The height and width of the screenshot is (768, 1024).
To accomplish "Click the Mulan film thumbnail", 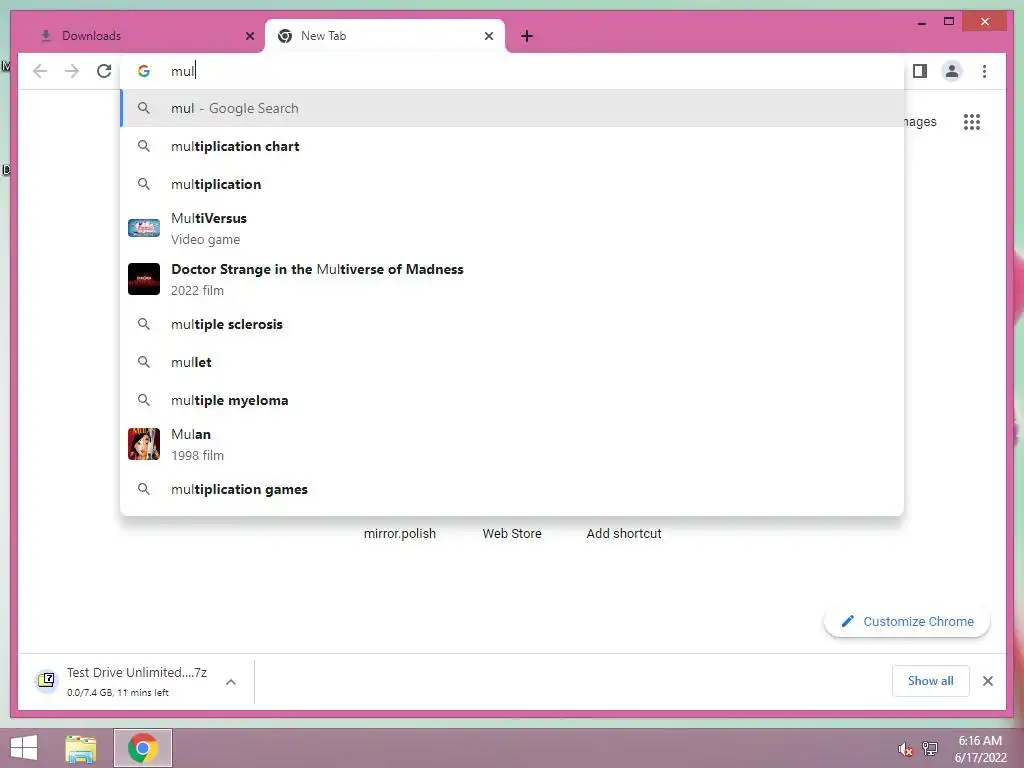I will (144, 444).
